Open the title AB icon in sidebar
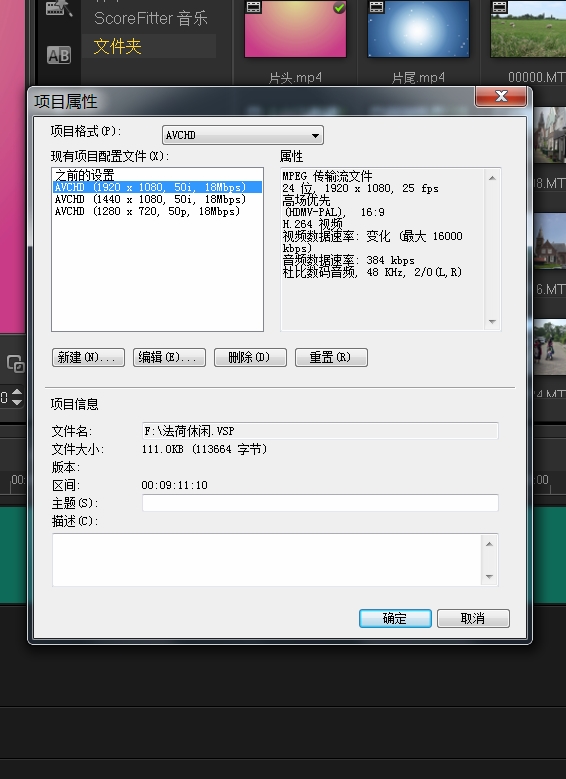Viewport: 566px width, 779px height. point(59,55)
